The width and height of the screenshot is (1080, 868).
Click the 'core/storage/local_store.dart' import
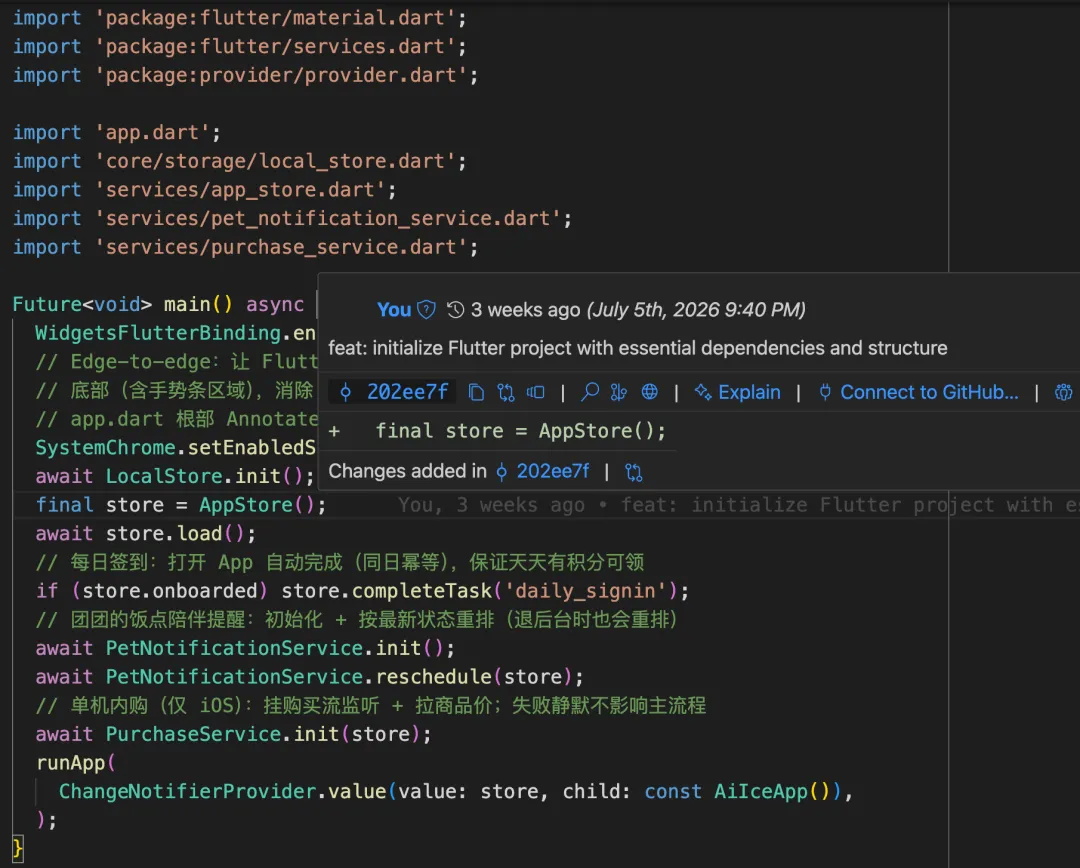(240, 161)
